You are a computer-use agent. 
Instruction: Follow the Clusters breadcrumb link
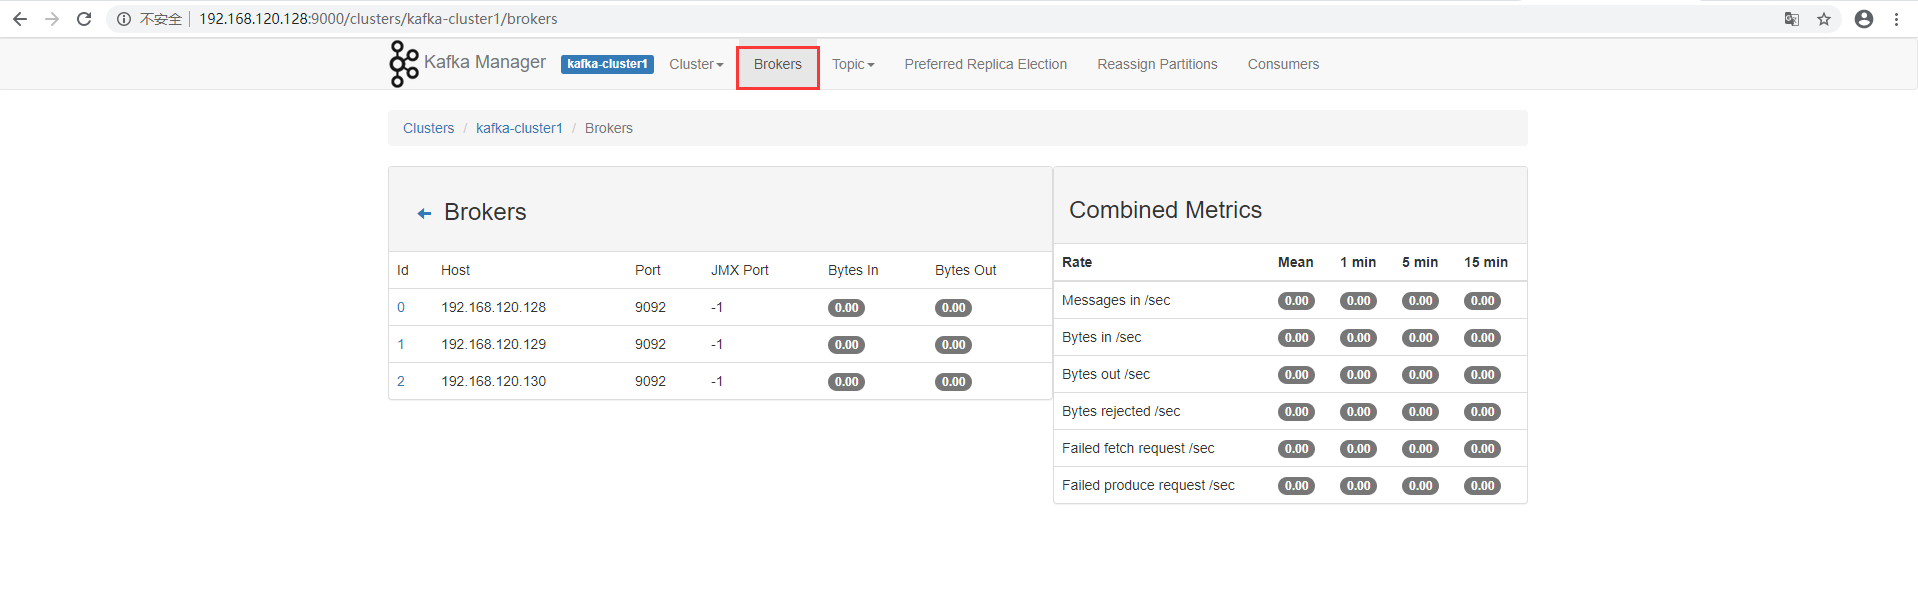point(428,128)
